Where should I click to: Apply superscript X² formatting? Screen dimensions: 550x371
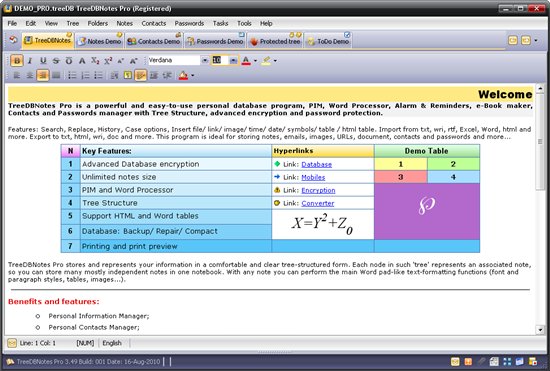point(108,61)
